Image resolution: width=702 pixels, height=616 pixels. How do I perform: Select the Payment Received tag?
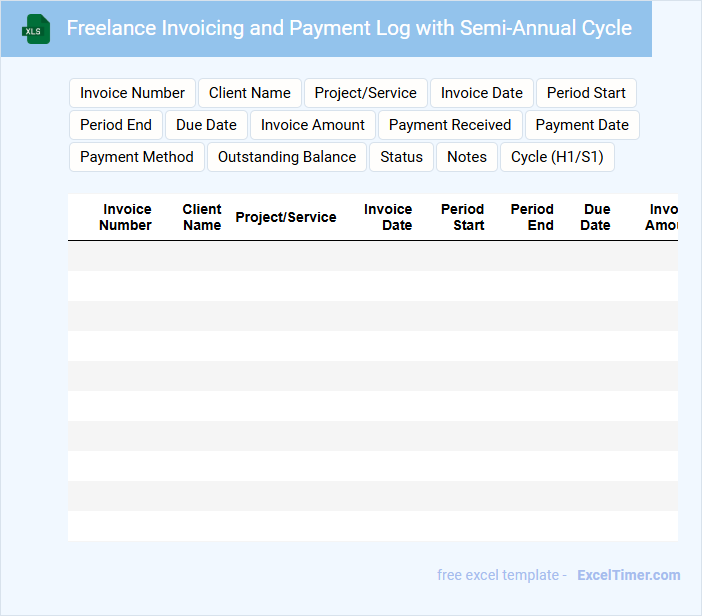pos(450,125)
